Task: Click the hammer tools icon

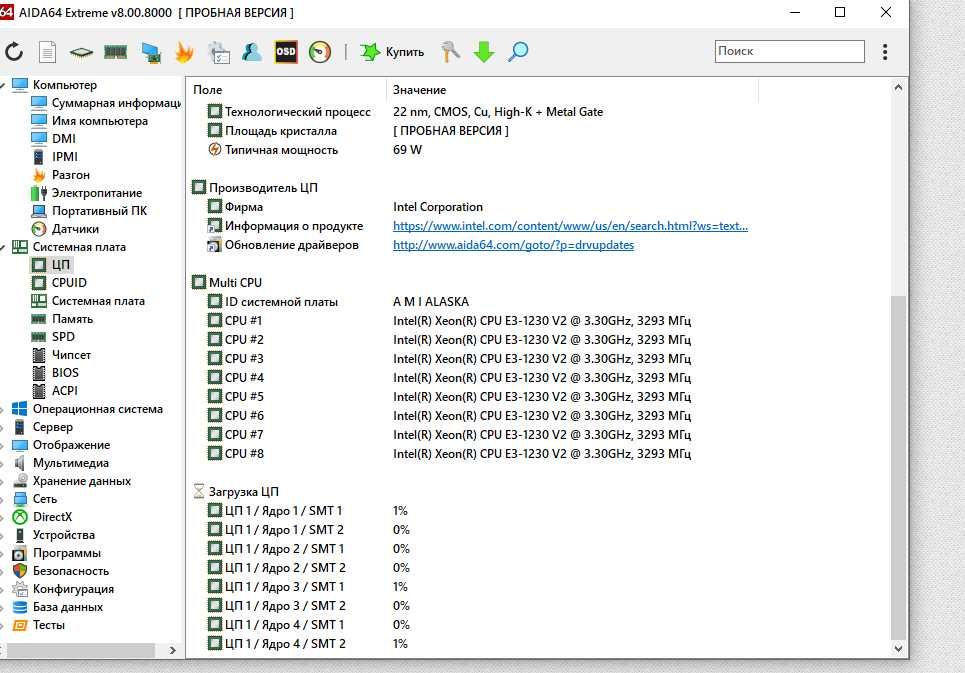Action: click(450, 52)
